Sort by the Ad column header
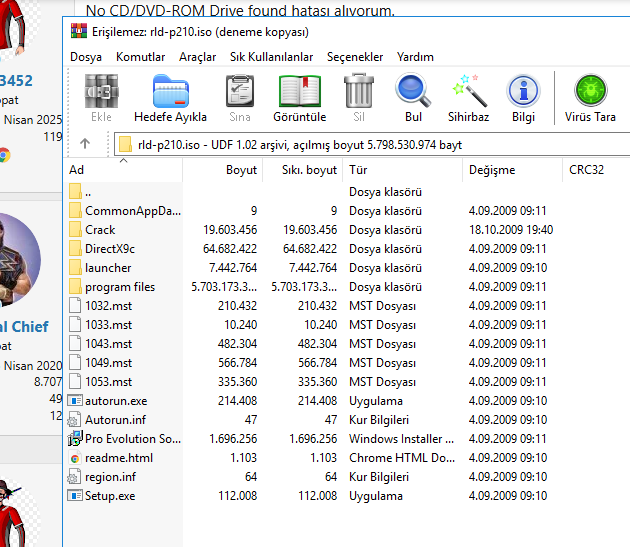The image size is (630, 547). pyautogui.click(x=123, y=170)
